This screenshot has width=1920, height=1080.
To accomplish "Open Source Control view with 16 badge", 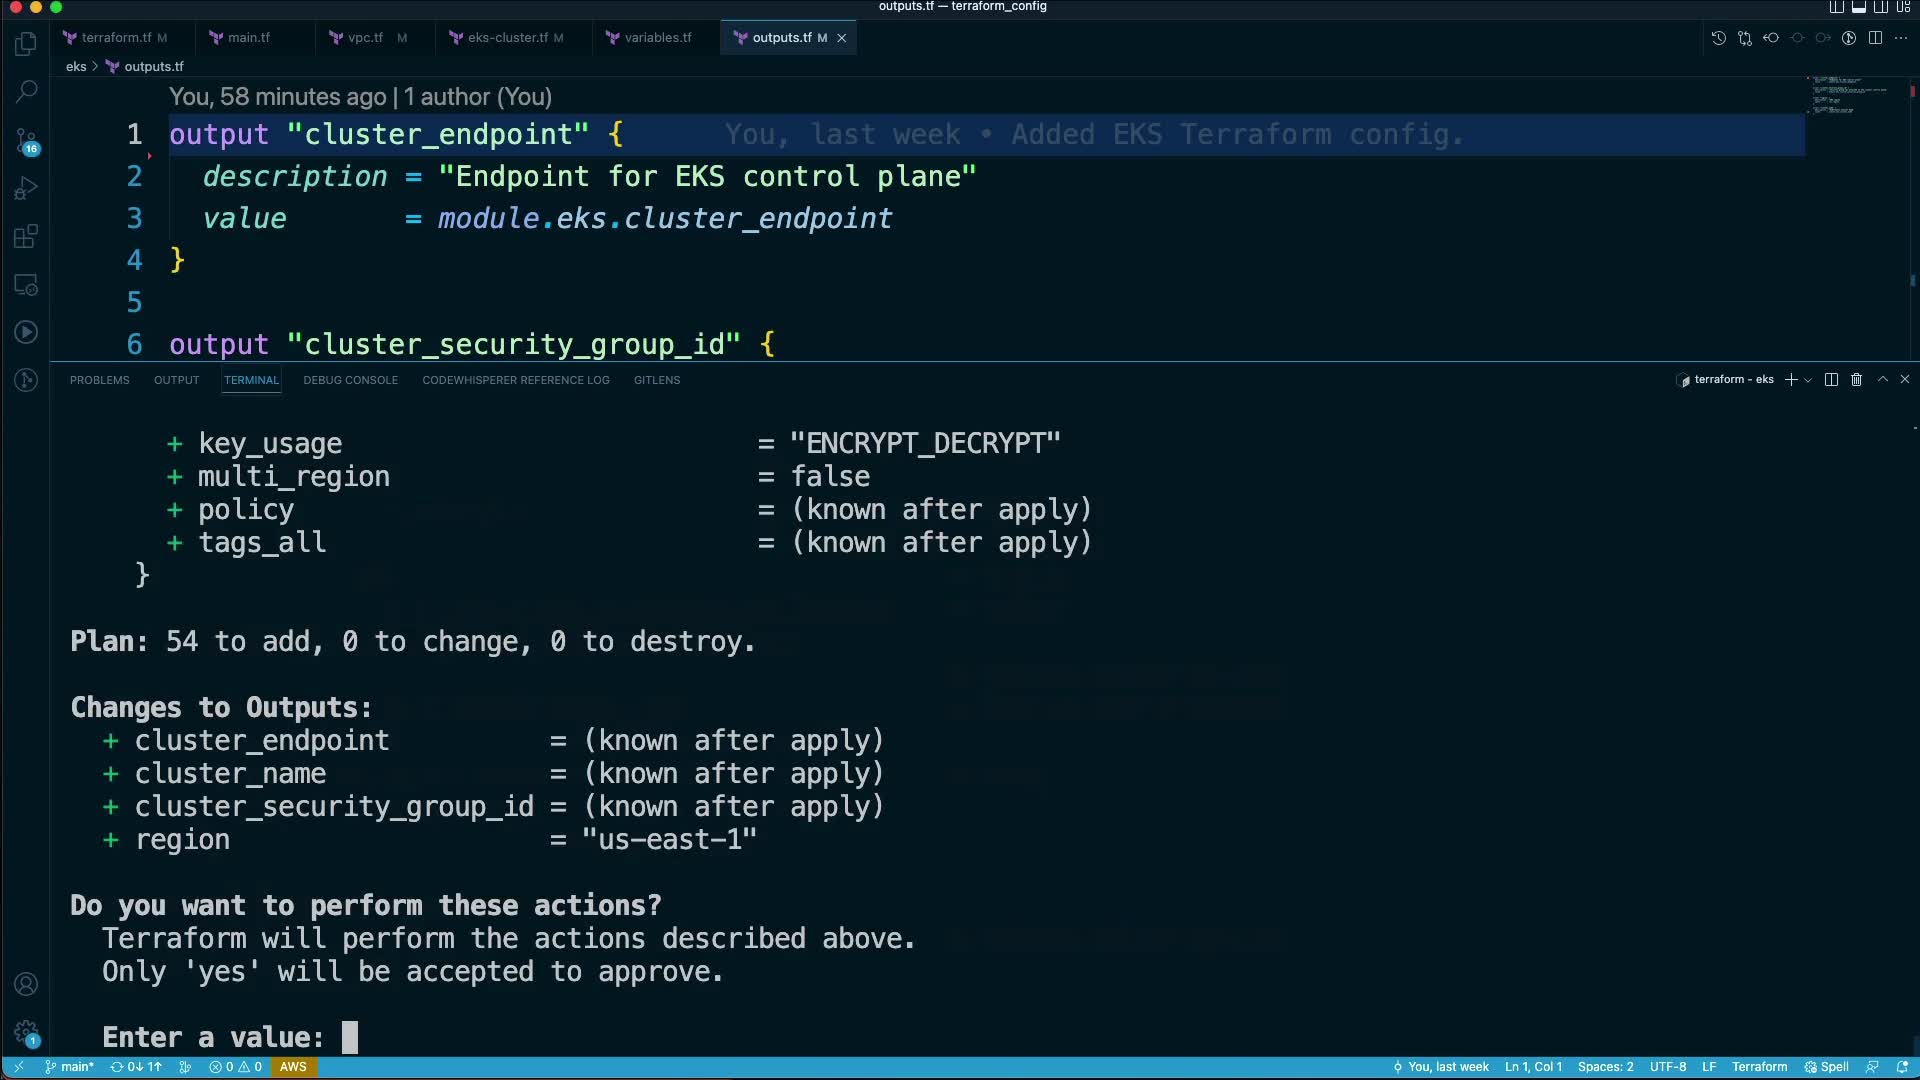I will click(x=27, y=140).
